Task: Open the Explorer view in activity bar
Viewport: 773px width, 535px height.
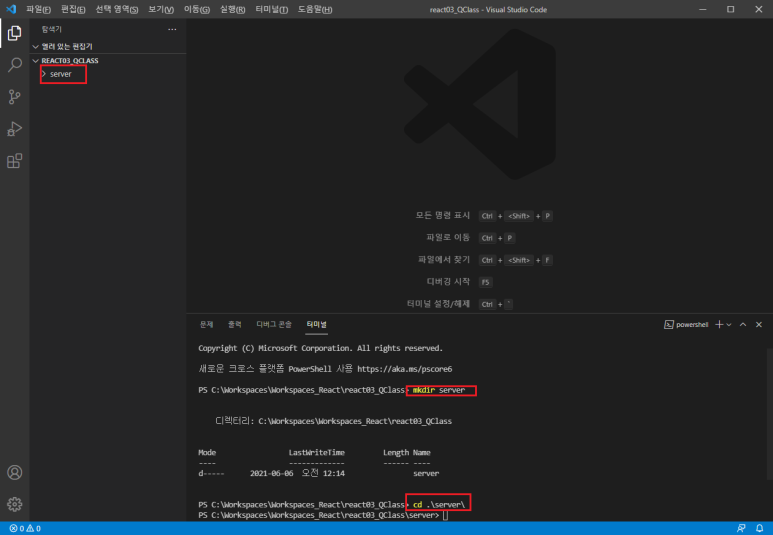Action: click(x=14, y=33)
